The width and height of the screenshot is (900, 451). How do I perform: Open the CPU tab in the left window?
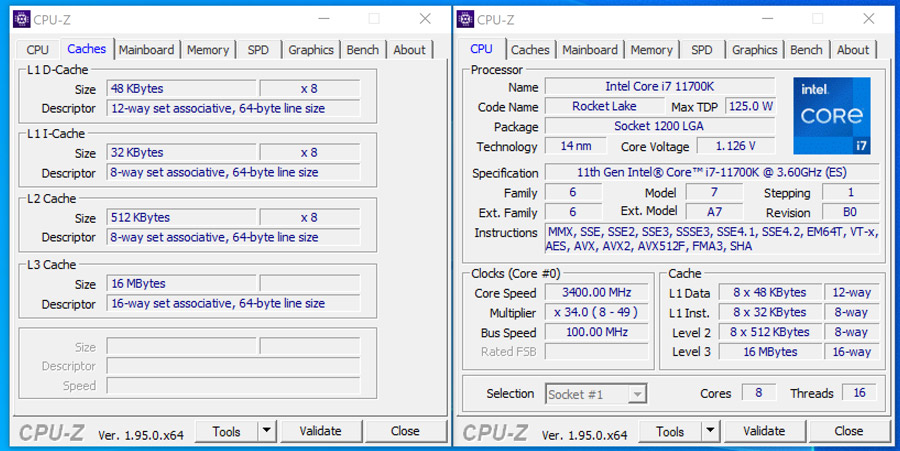point(37,50)
